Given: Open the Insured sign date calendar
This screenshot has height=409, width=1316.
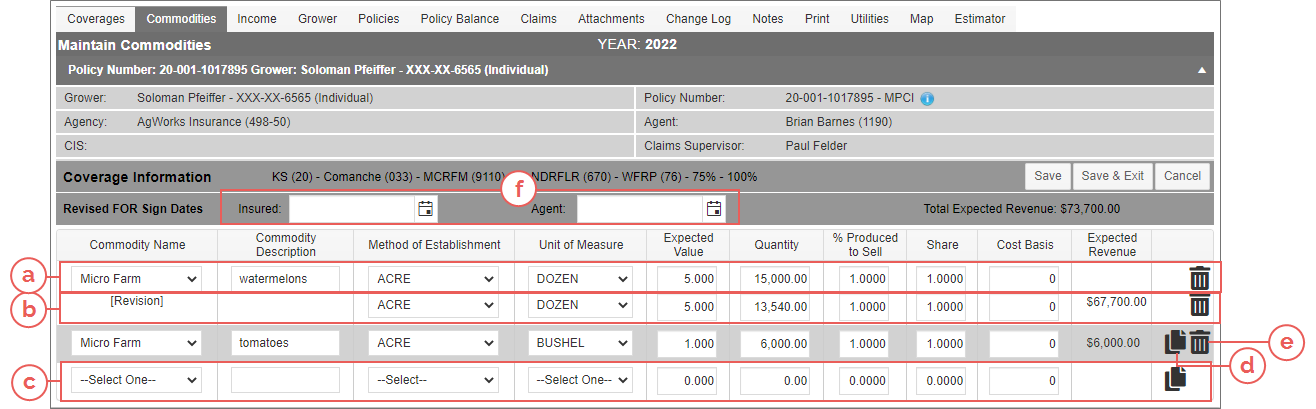Looking at the screenshot, I should (x=425, y=209).
